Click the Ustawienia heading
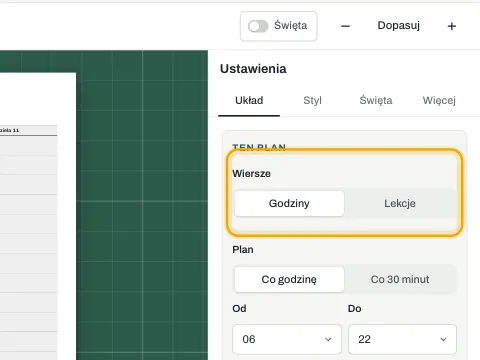Viewport: 480px width, 360px height. click(253, 69)
